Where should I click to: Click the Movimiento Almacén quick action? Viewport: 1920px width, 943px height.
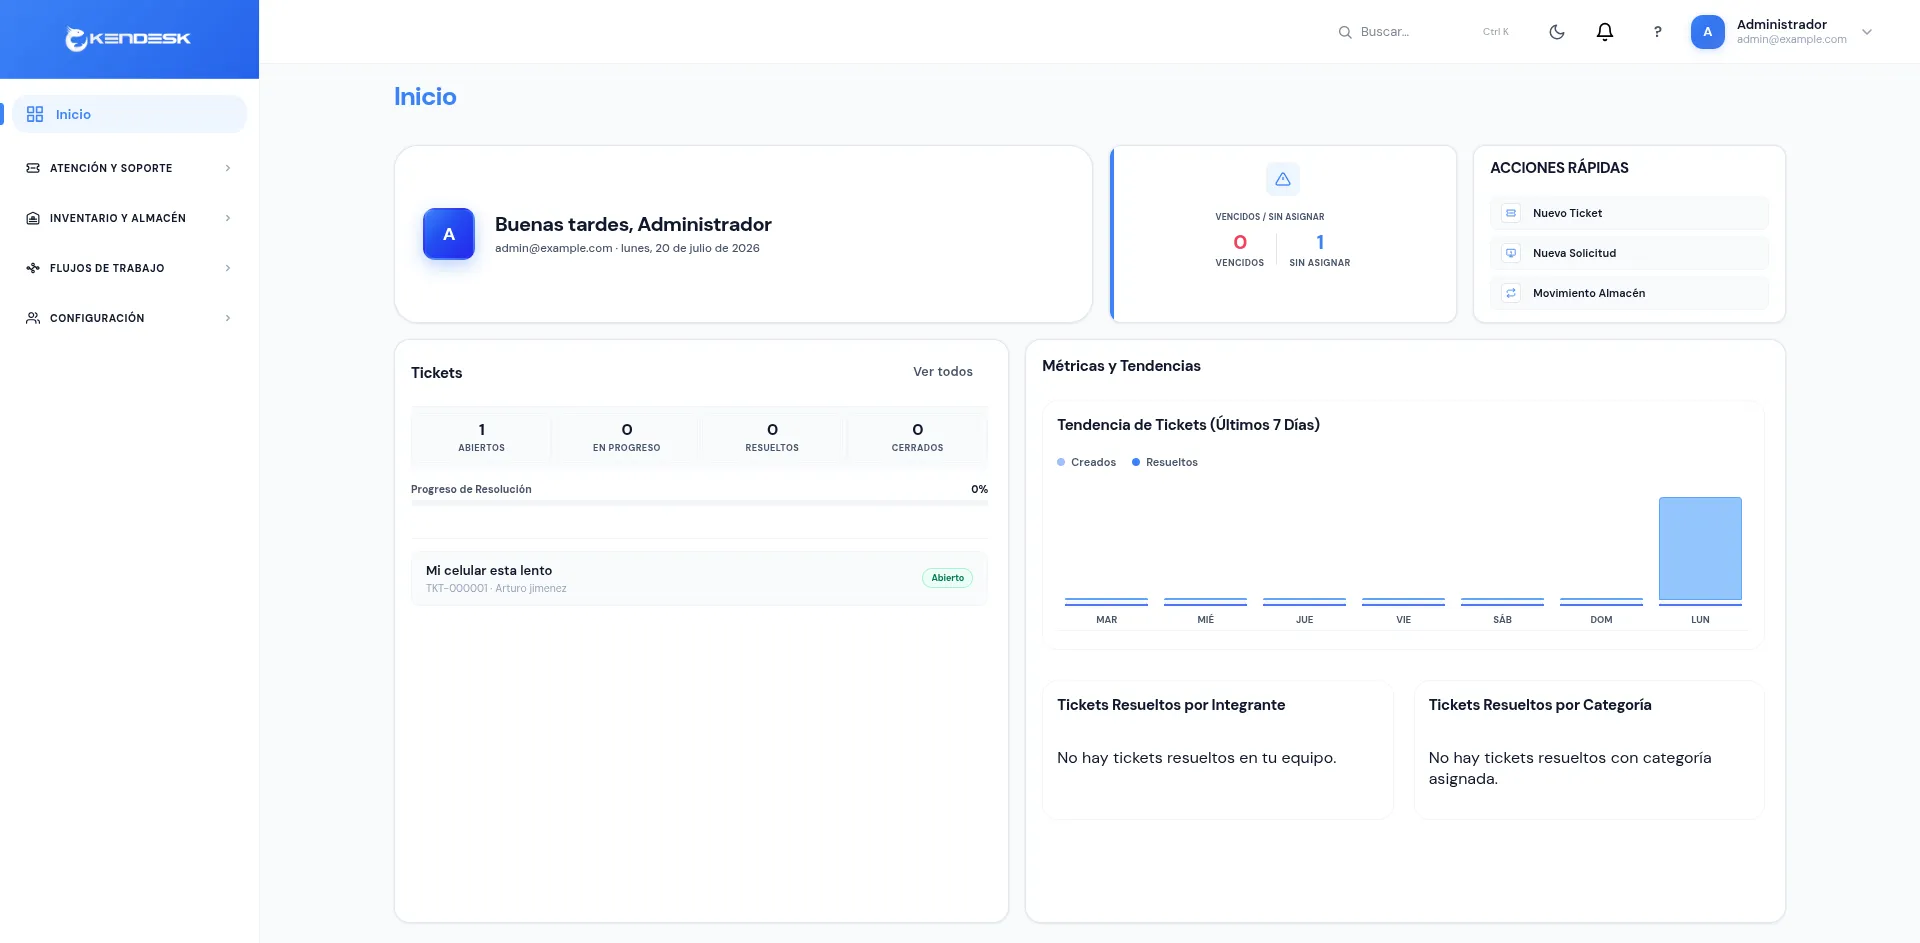[x=1629, y=293]
